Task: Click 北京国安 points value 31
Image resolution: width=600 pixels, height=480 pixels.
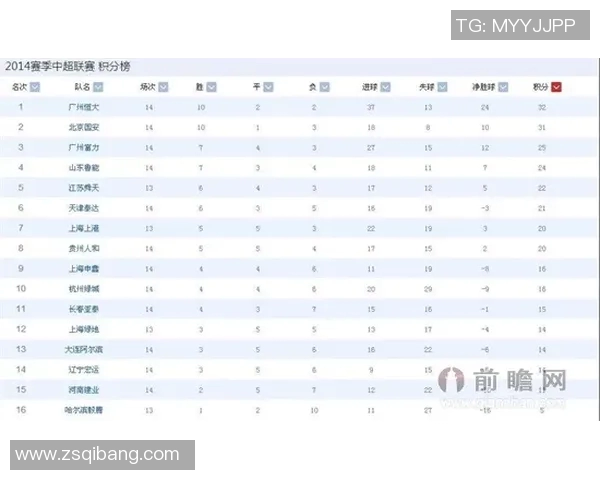Action: (542, 128)
